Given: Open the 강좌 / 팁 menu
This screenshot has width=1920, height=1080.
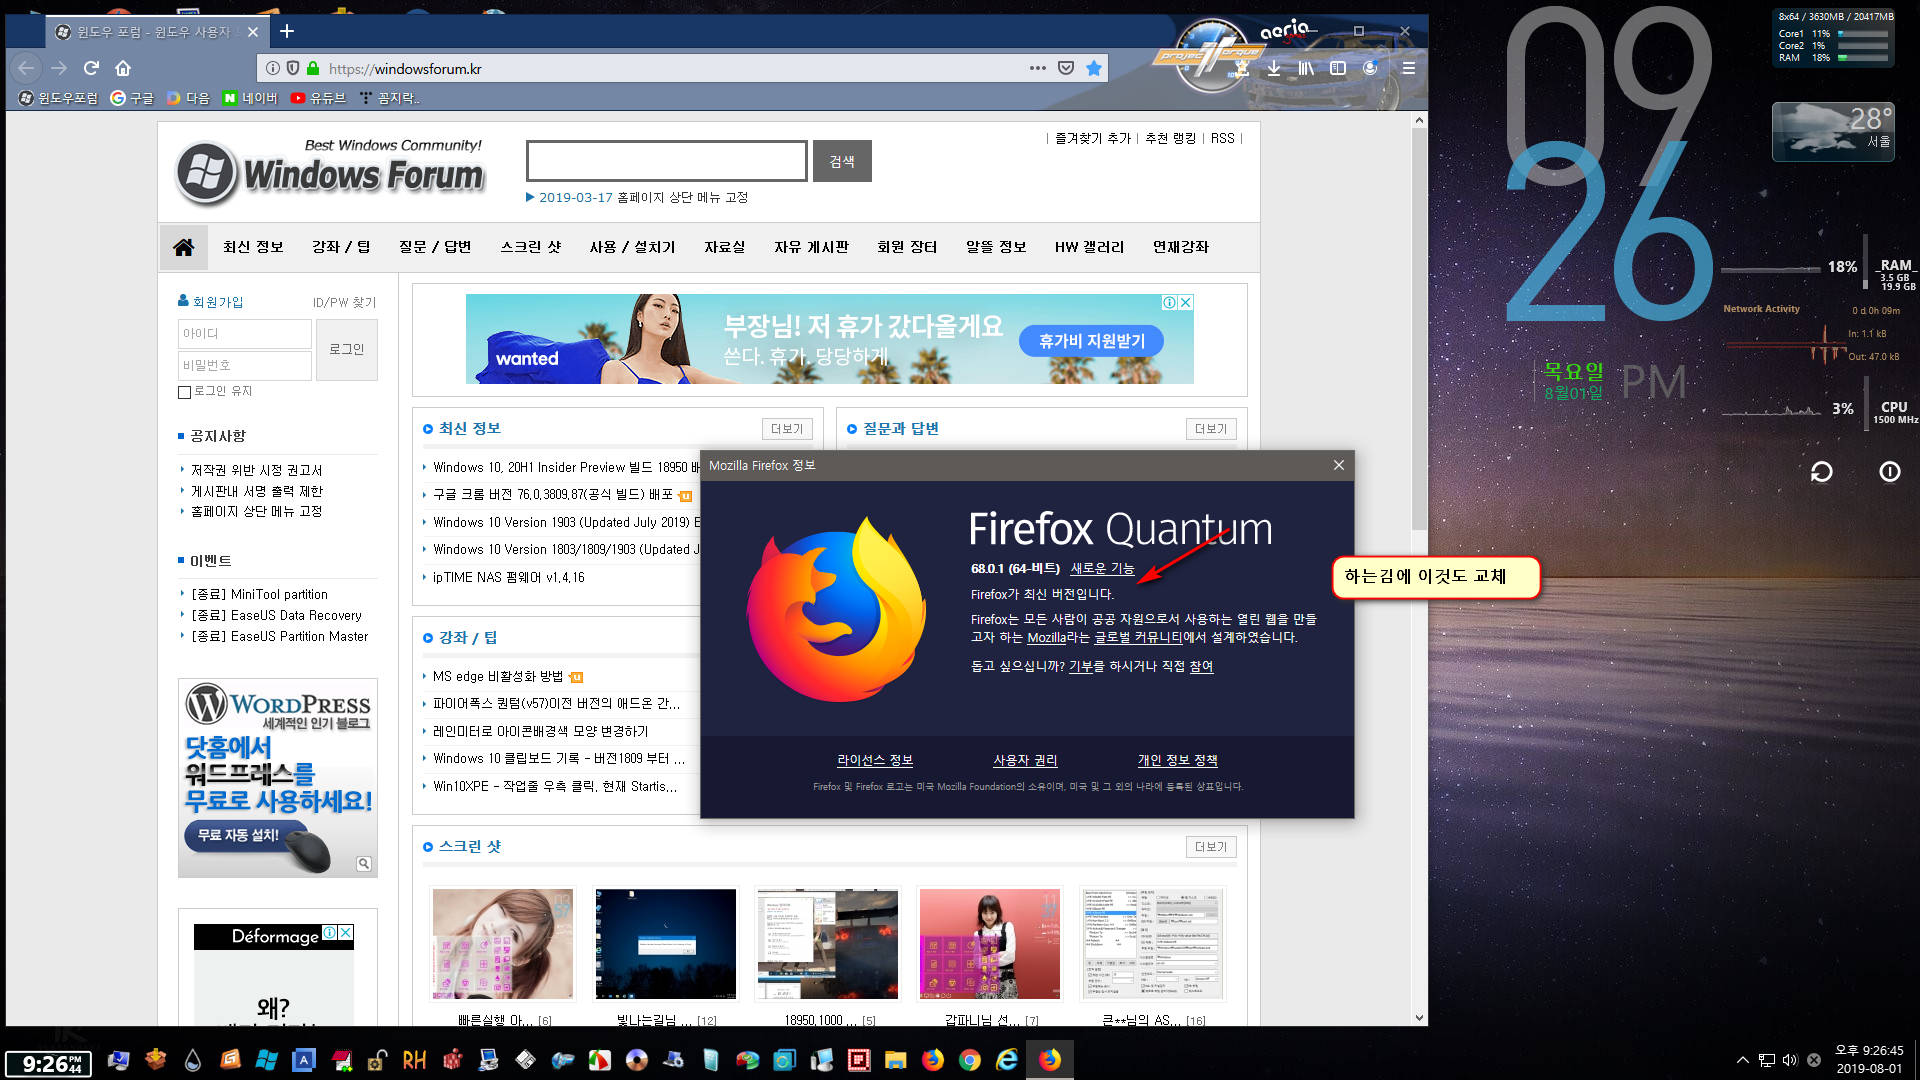Looking at the screenshot, I should (341, 247).
